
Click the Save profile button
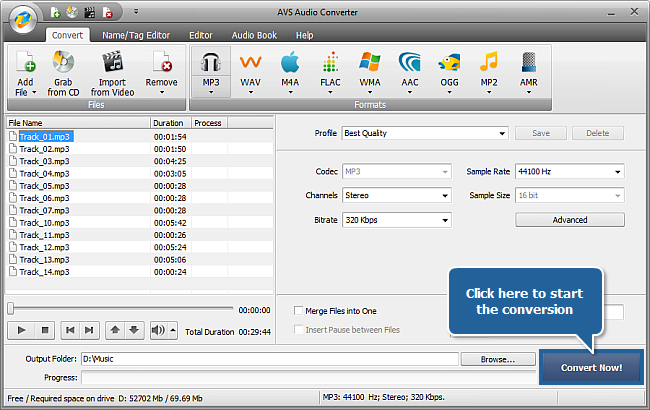[x=541, y=133]
